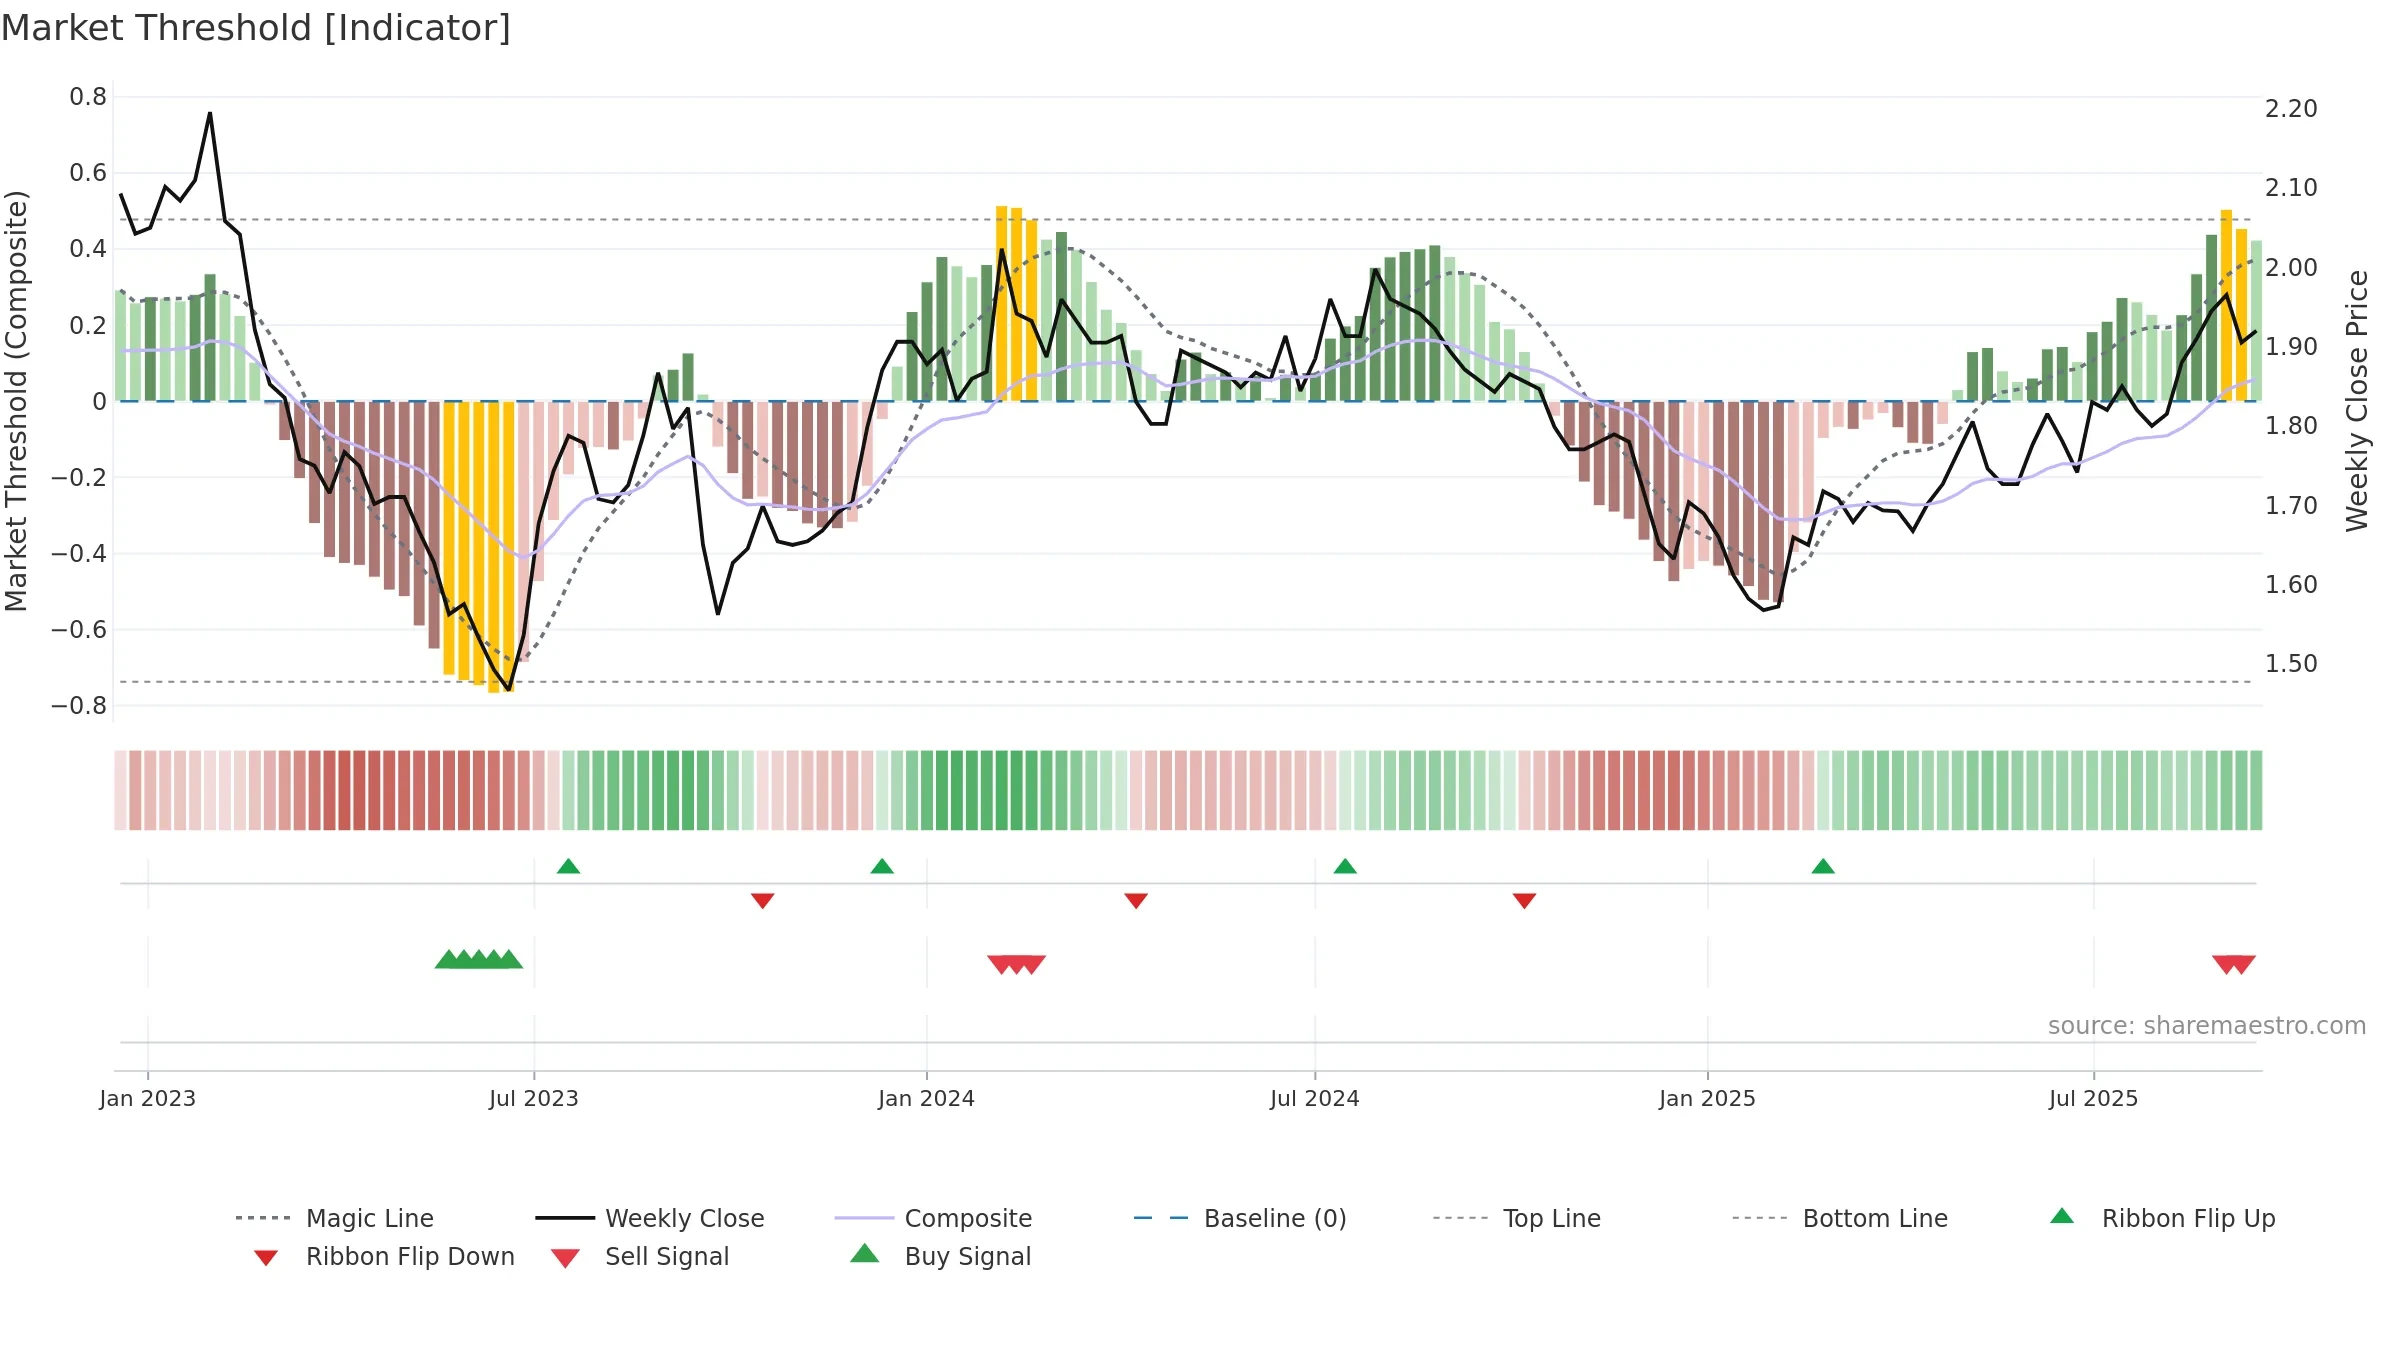Click Ribbon Flip Down marker in Oct 2023
Viewport: 2400px width, 1350px height.
[763, 901]
